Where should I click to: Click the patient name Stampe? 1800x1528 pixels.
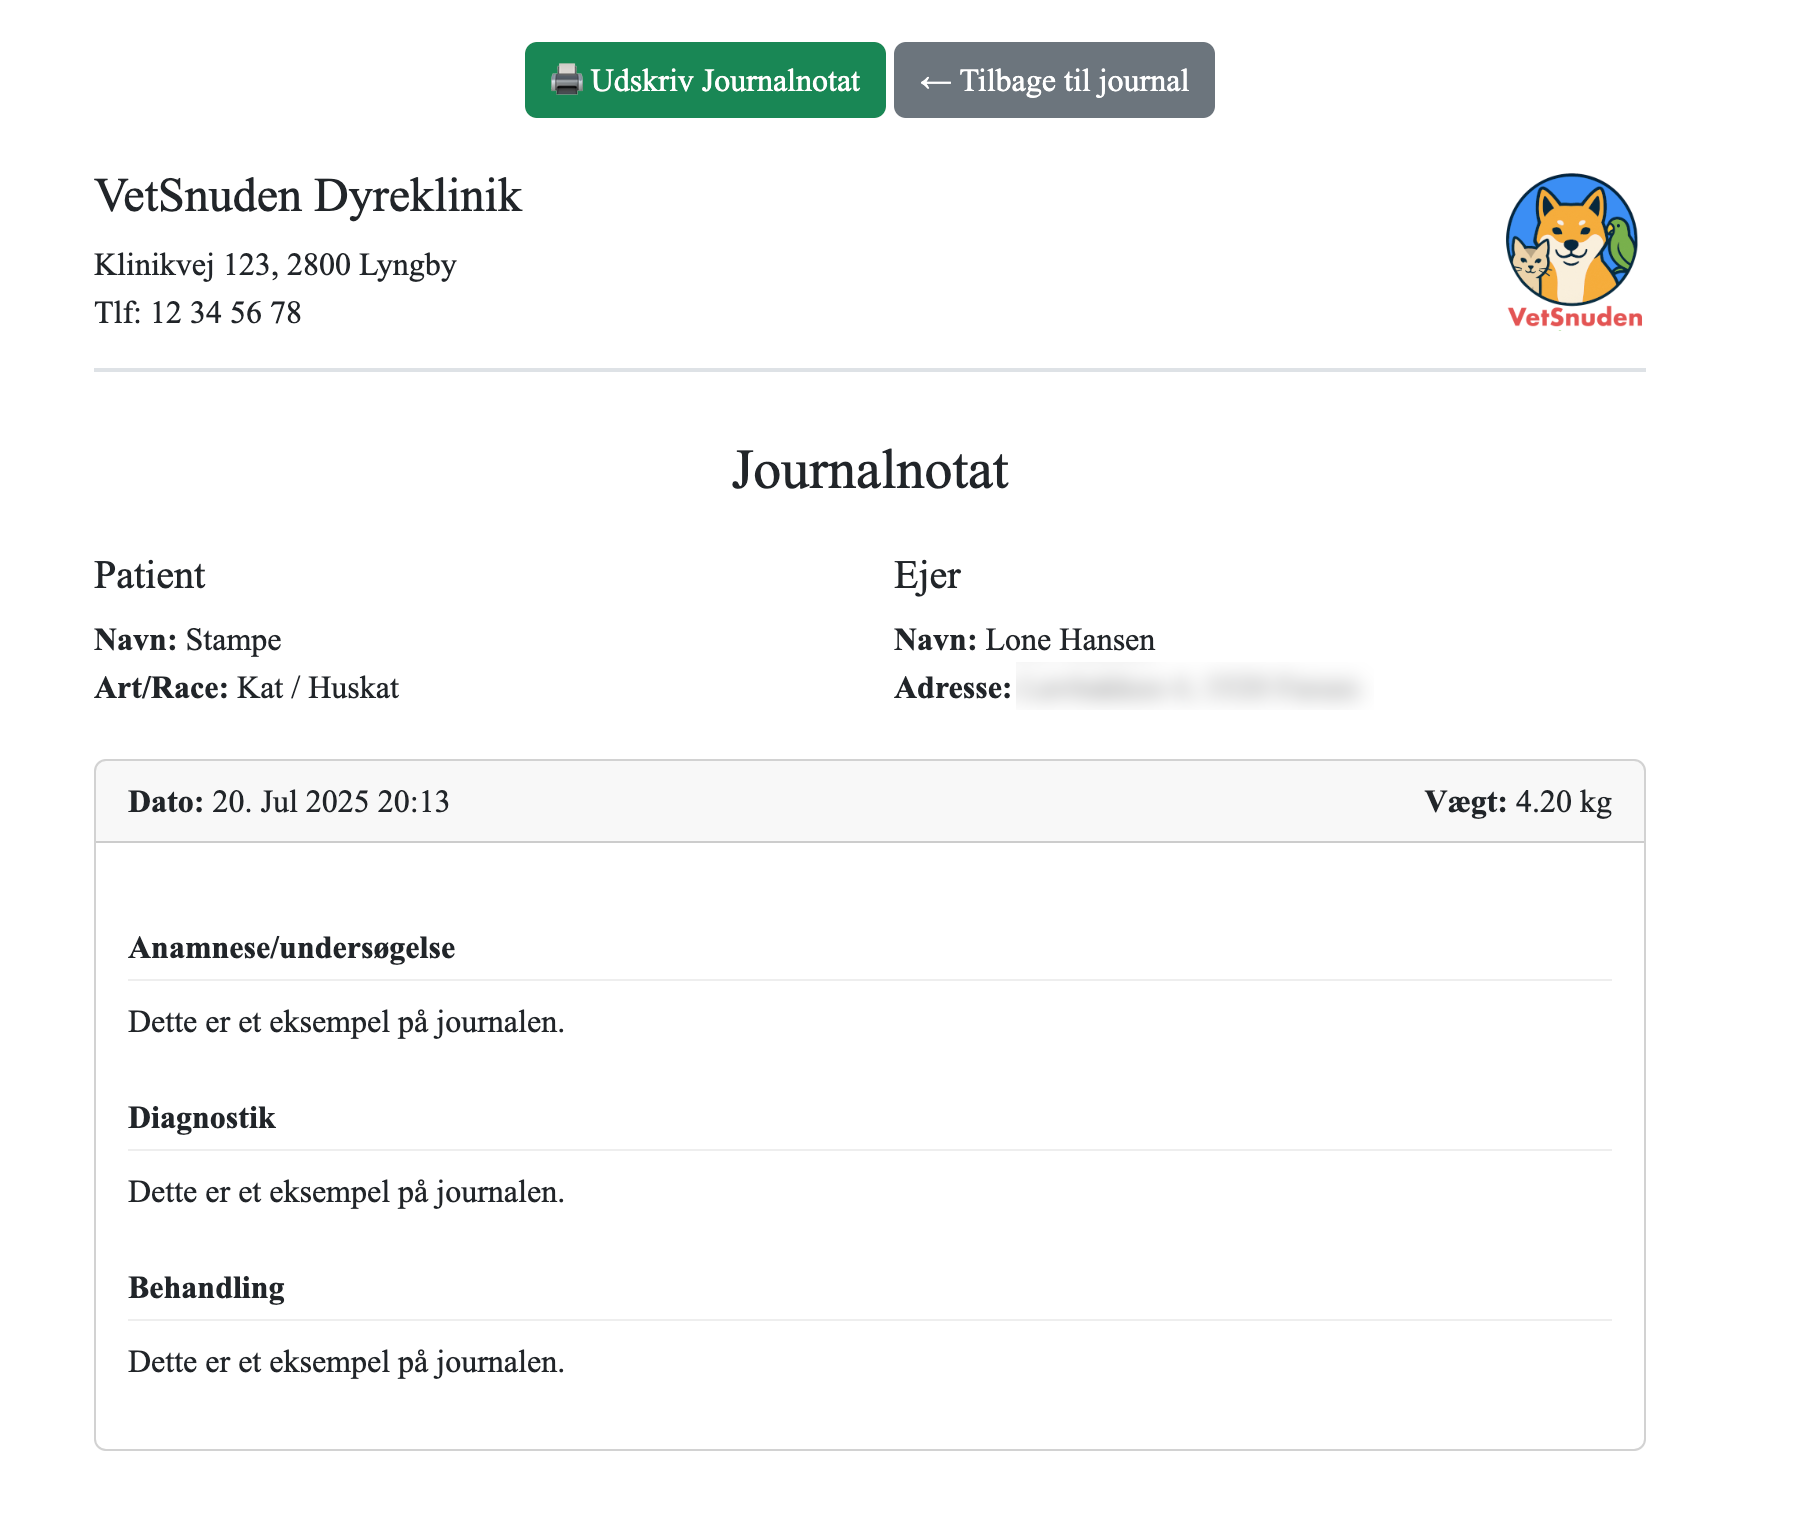[233, 640]
